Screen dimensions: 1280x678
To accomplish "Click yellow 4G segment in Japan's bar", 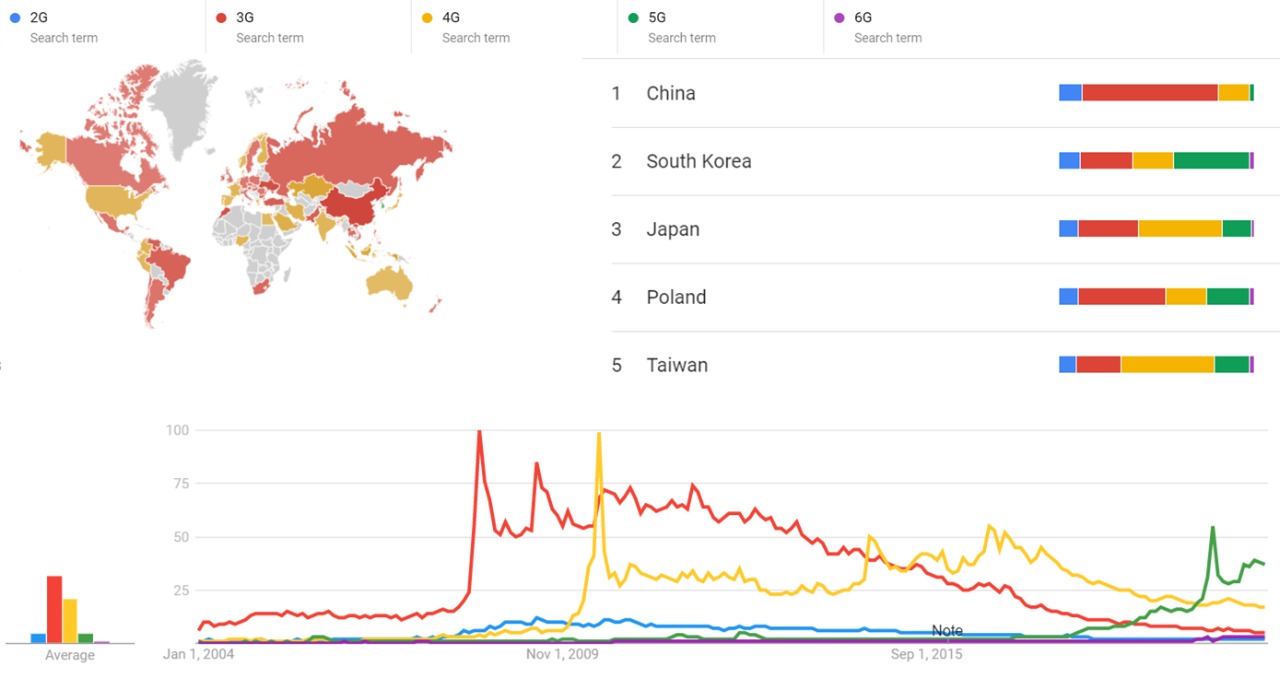I will [1180, 229].
